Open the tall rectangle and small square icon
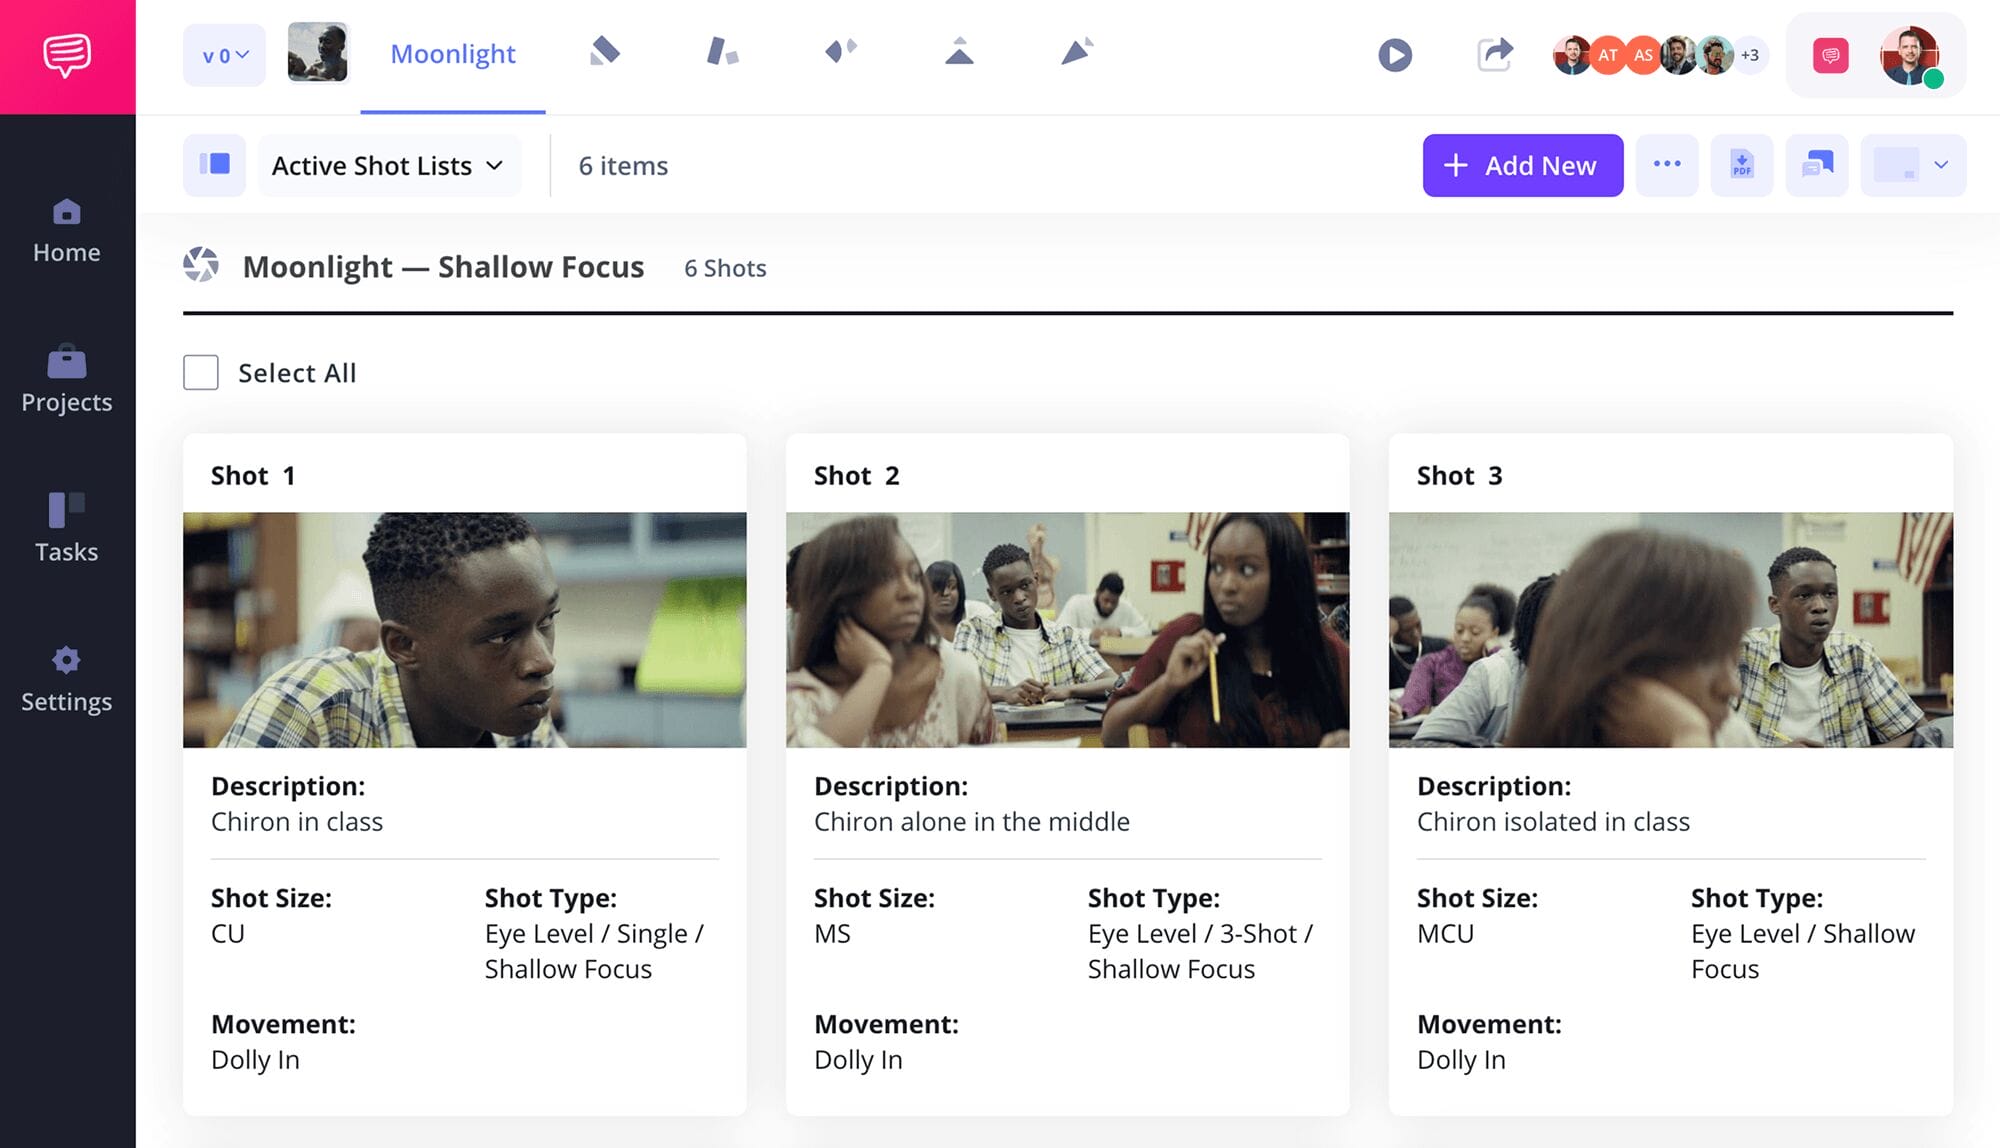 tap(722, 51)
